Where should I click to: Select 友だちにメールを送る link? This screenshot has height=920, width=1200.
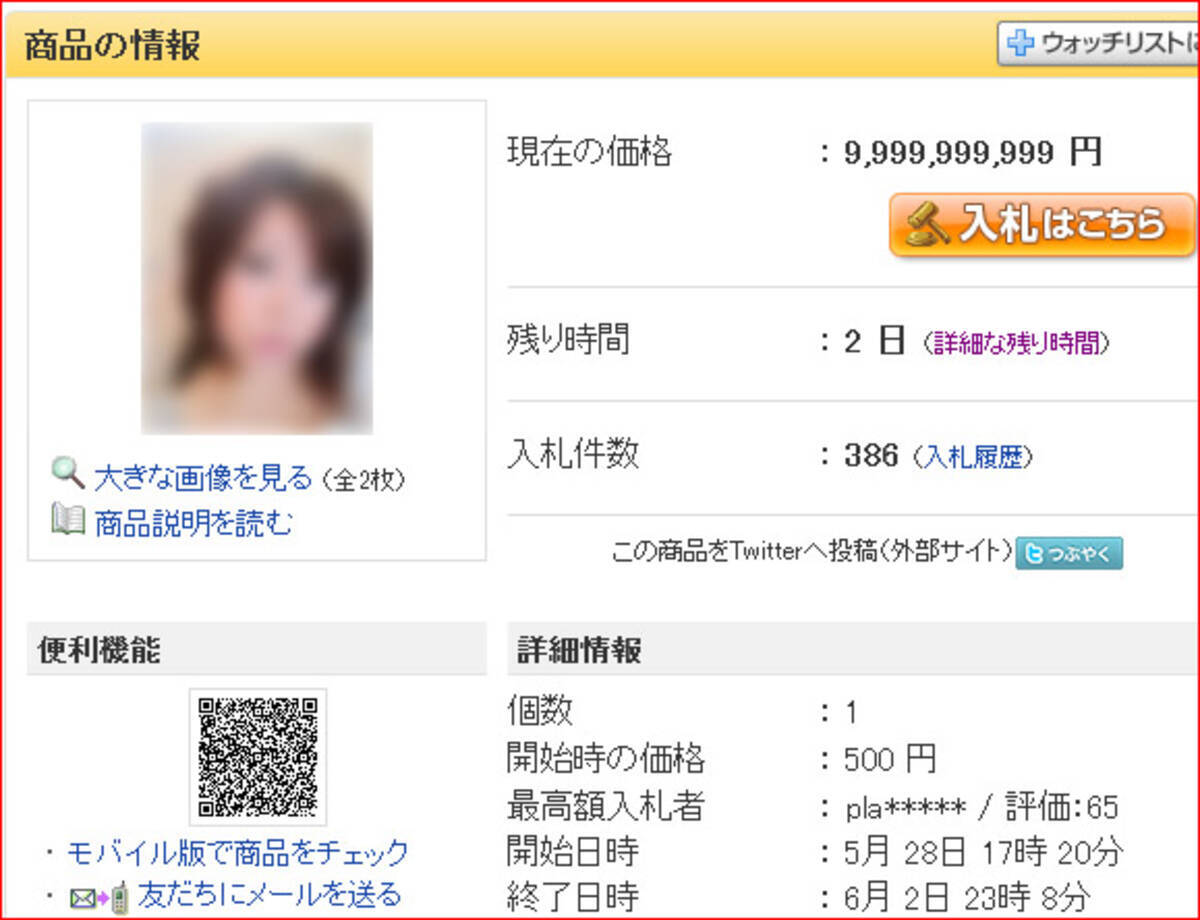point(270,893)
